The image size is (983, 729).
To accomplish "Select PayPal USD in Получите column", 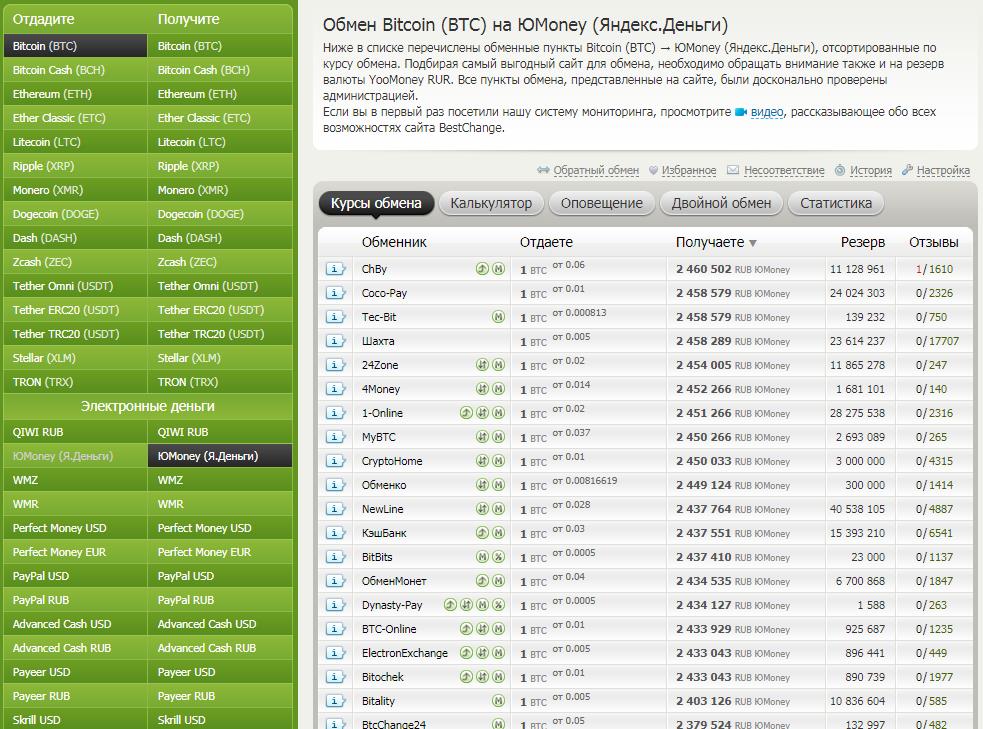I will coord(220,576).
